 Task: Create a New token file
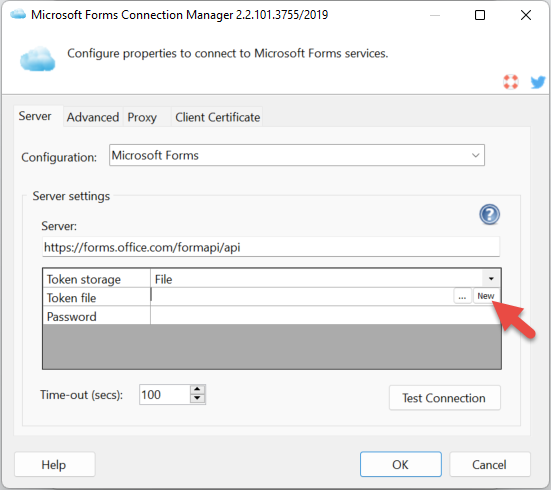pos(486,296)
